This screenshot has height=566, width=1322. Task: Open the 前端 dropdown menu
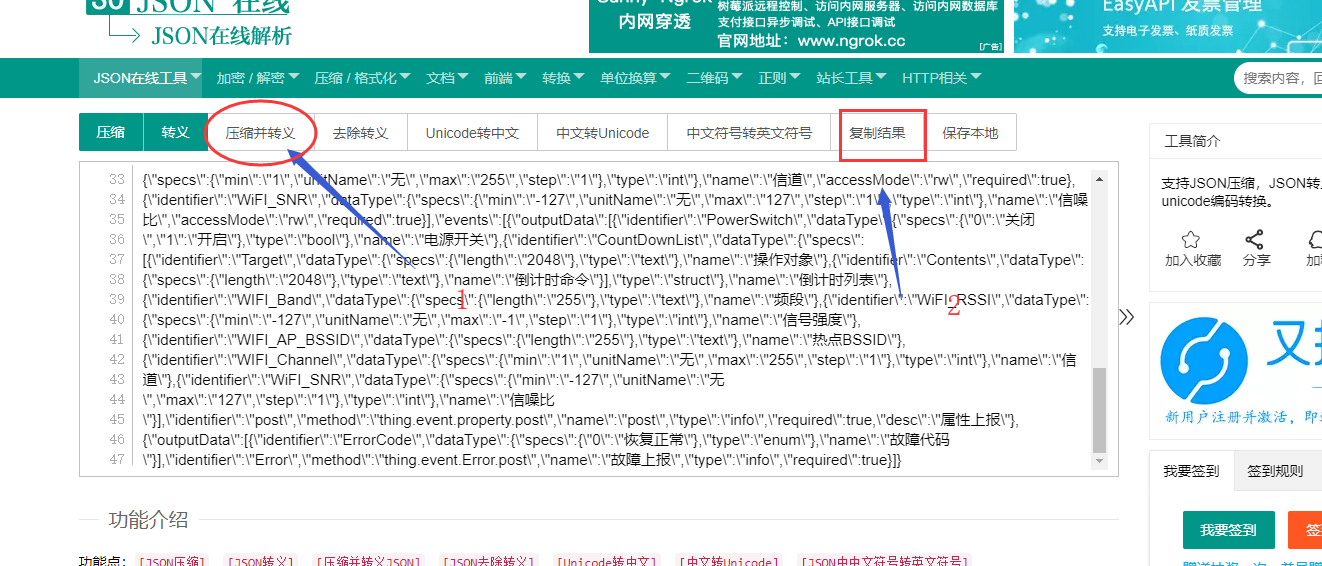[505, 78]
